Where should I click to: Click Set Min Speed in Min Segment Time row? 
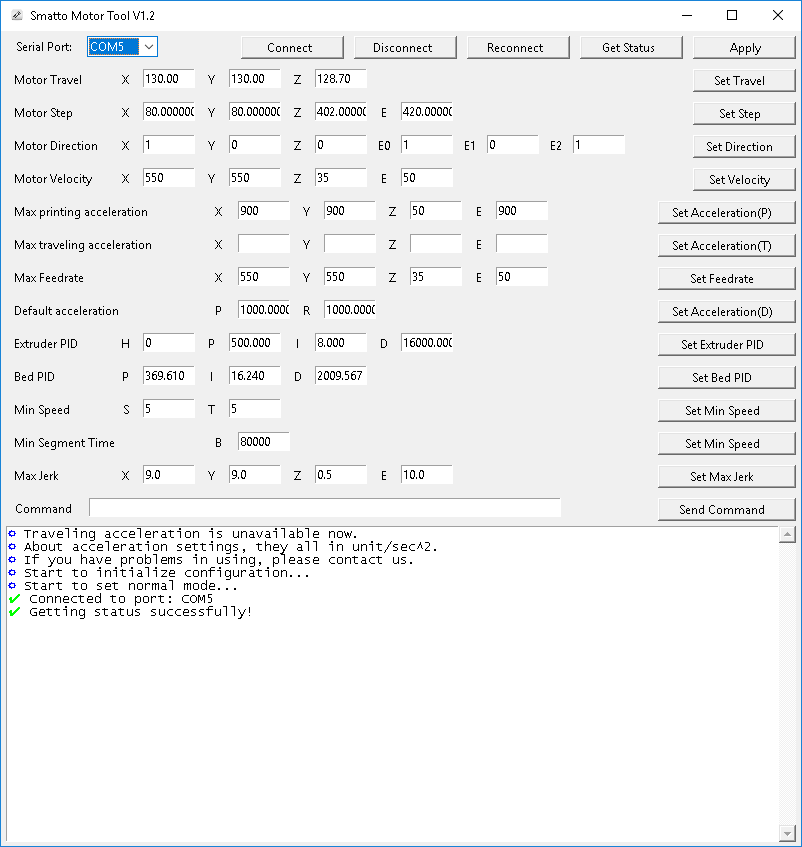tap(727, 443)
